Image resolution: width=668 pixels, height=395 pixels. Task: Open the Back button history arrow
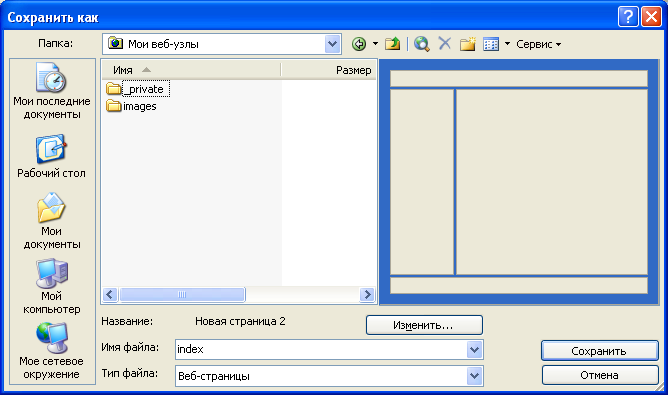375,44
